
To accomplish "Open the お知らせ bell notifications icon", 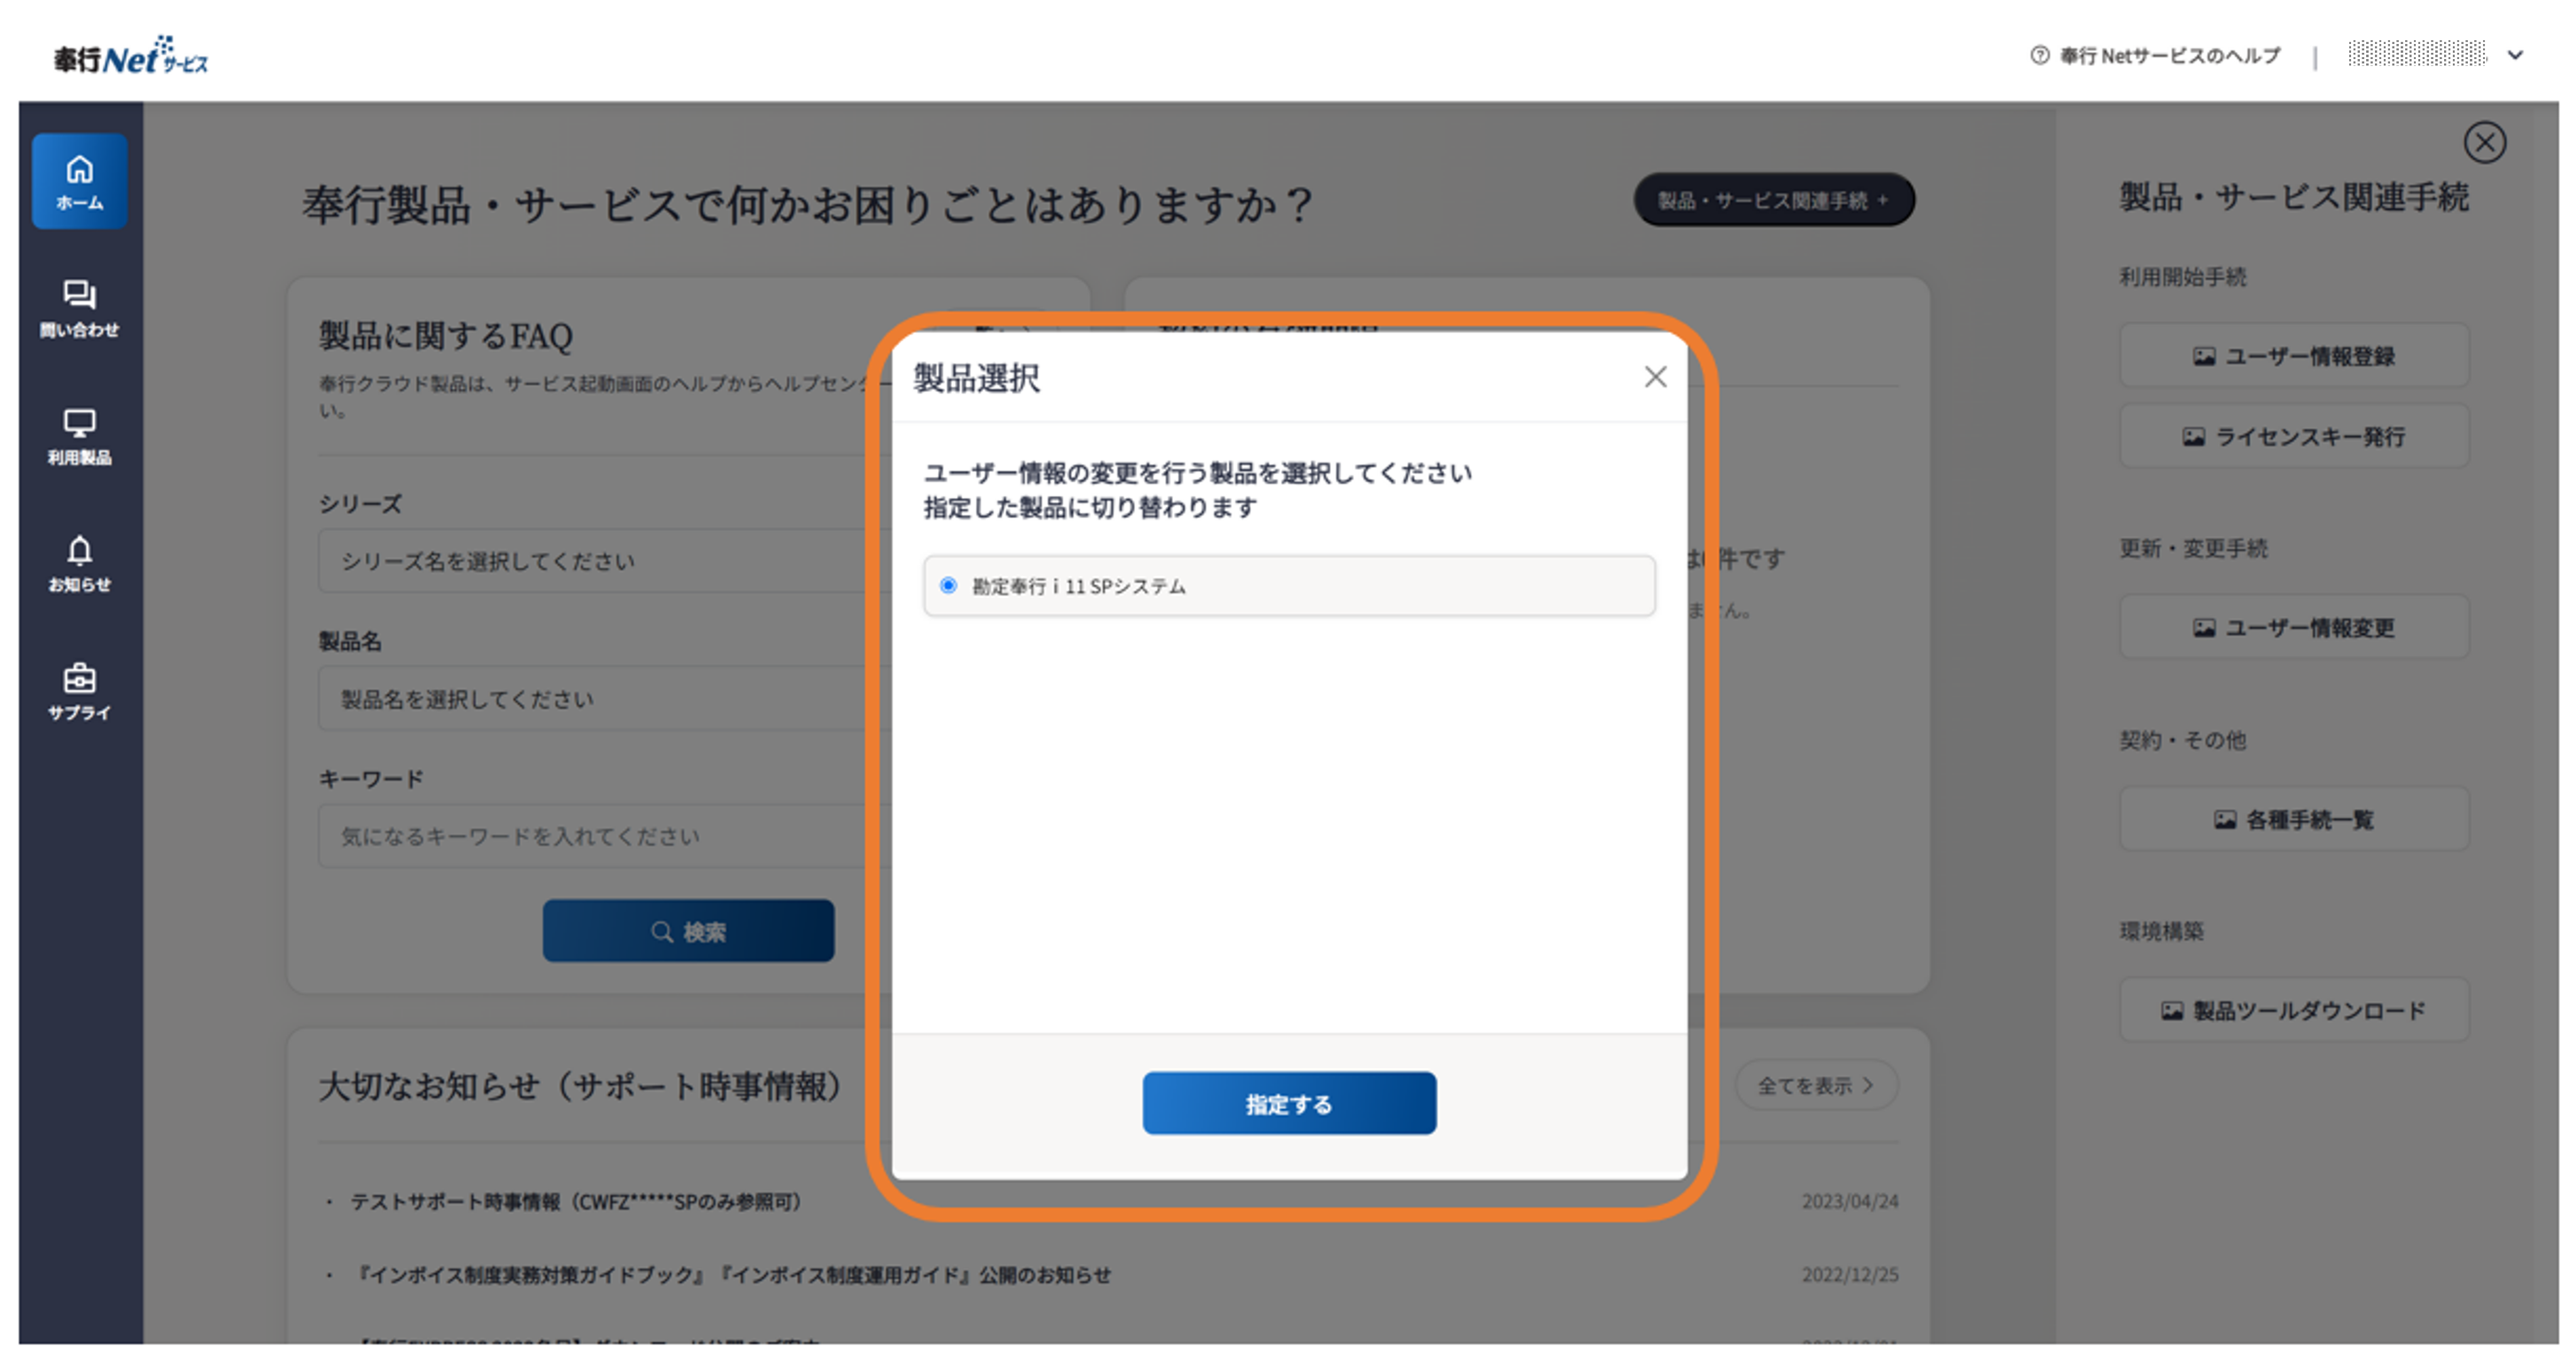I will pos(79,563).
